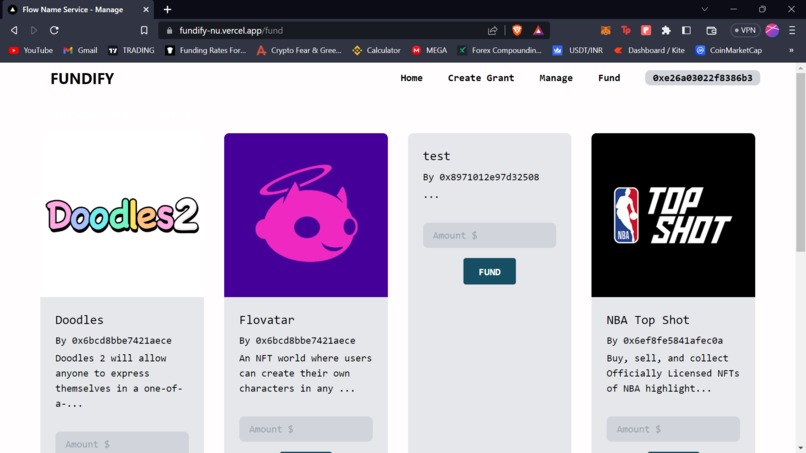Open the Calculator bookmark
Image resolution: width=806 pixels, height=453 pixels.
point(376,50)
